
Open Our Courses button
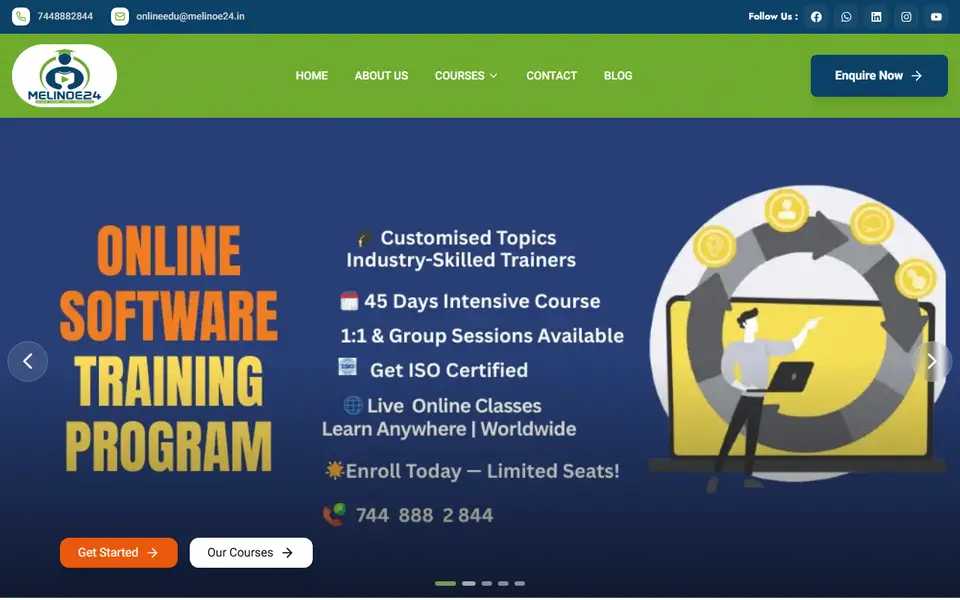tap(251, 553)
